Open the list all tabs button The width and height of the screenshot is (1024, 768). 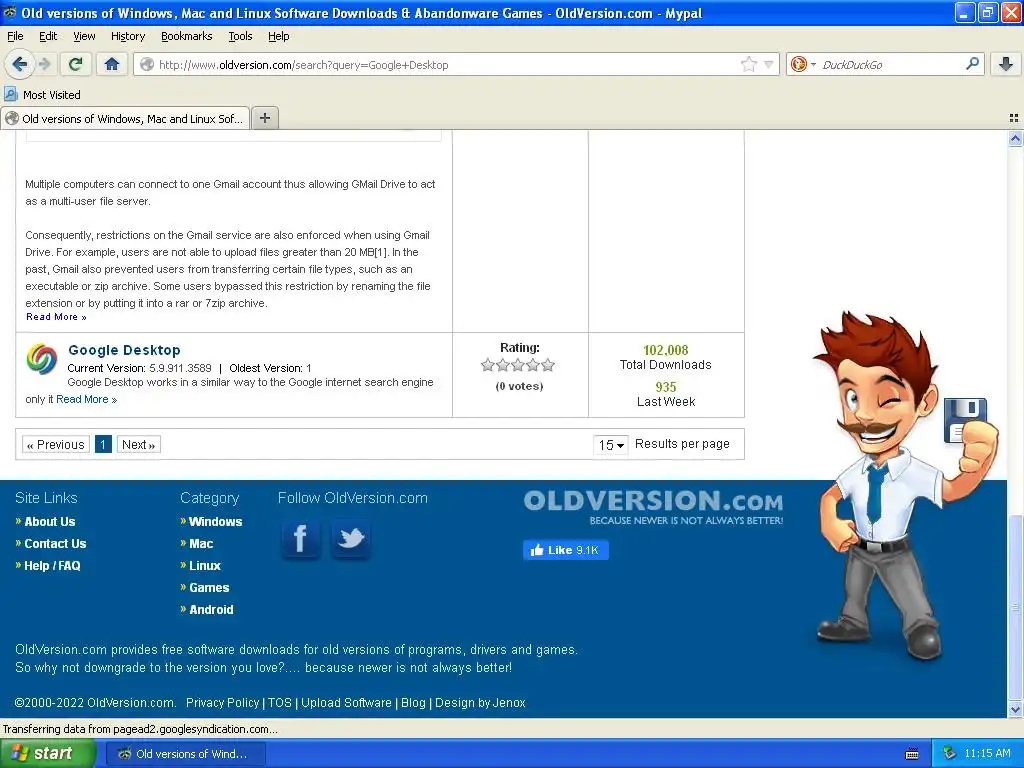[1014, 118]
